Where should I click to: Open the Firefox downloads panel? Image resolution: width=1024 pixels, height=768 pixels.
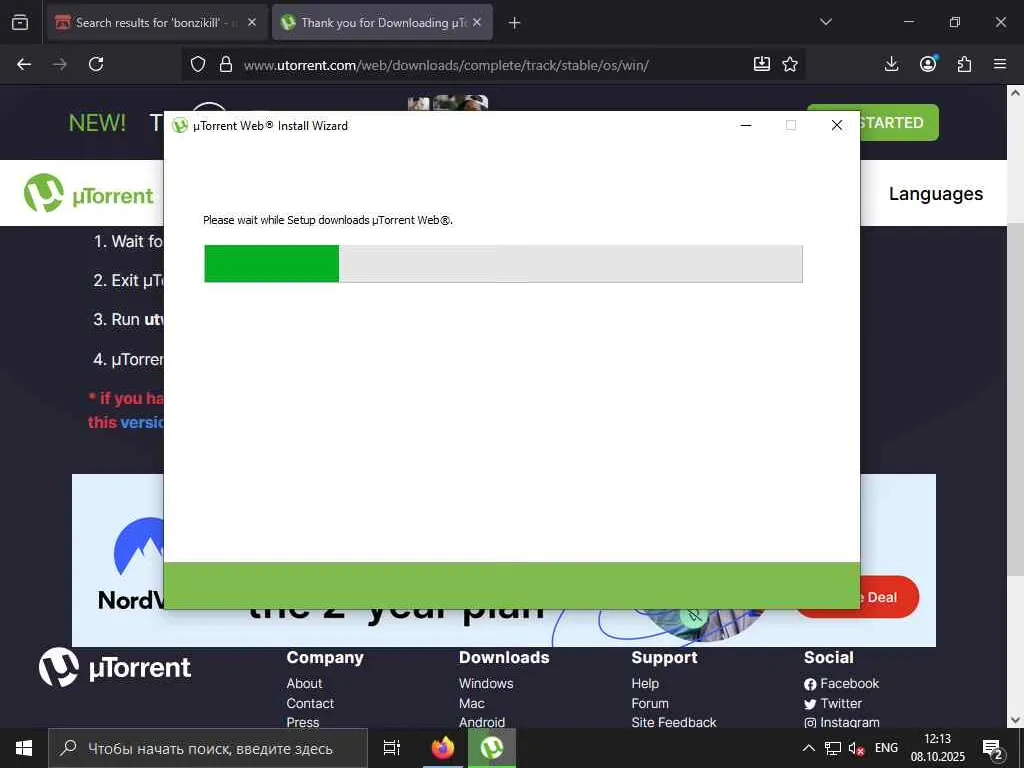click(x=891, y=64)
